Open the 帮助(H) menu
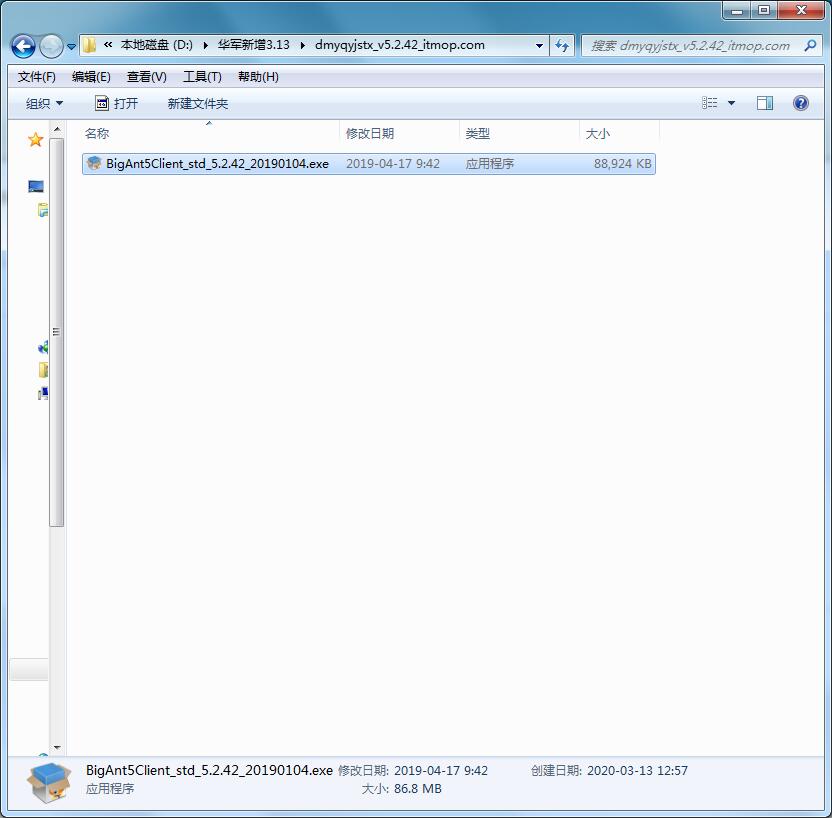The height and width of the screenshot is (818, 832). 258,77
